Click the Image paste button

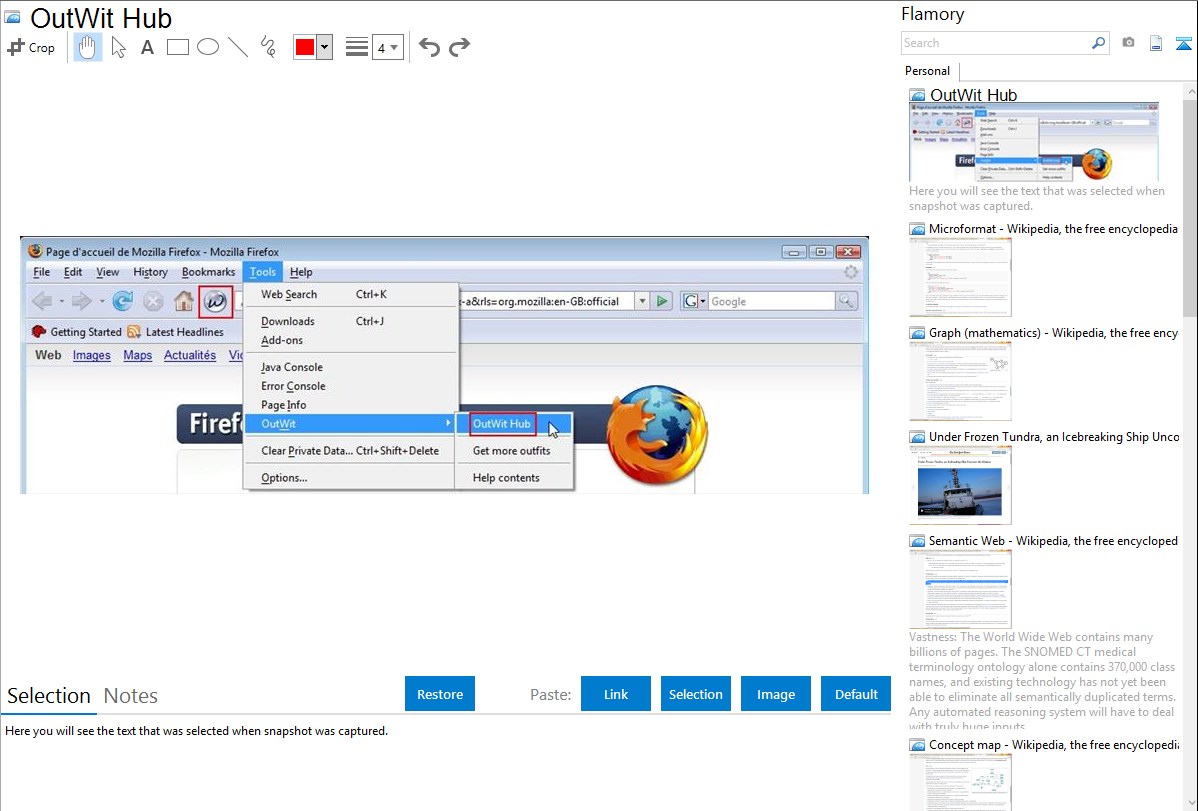[776, 694]
